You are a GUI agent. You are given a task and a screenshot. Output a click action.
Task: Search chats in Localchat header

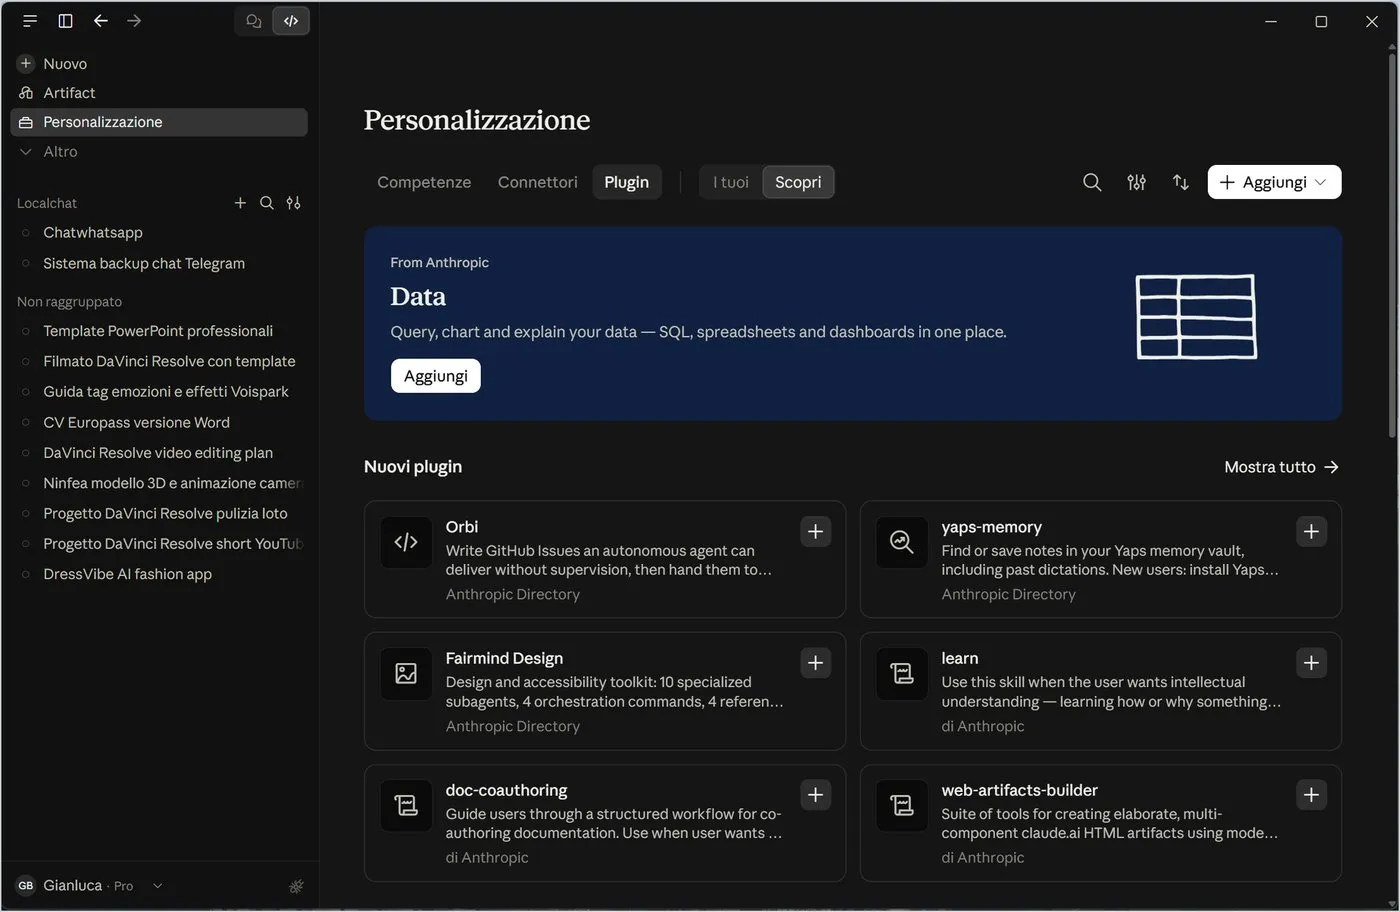point(267,203)
